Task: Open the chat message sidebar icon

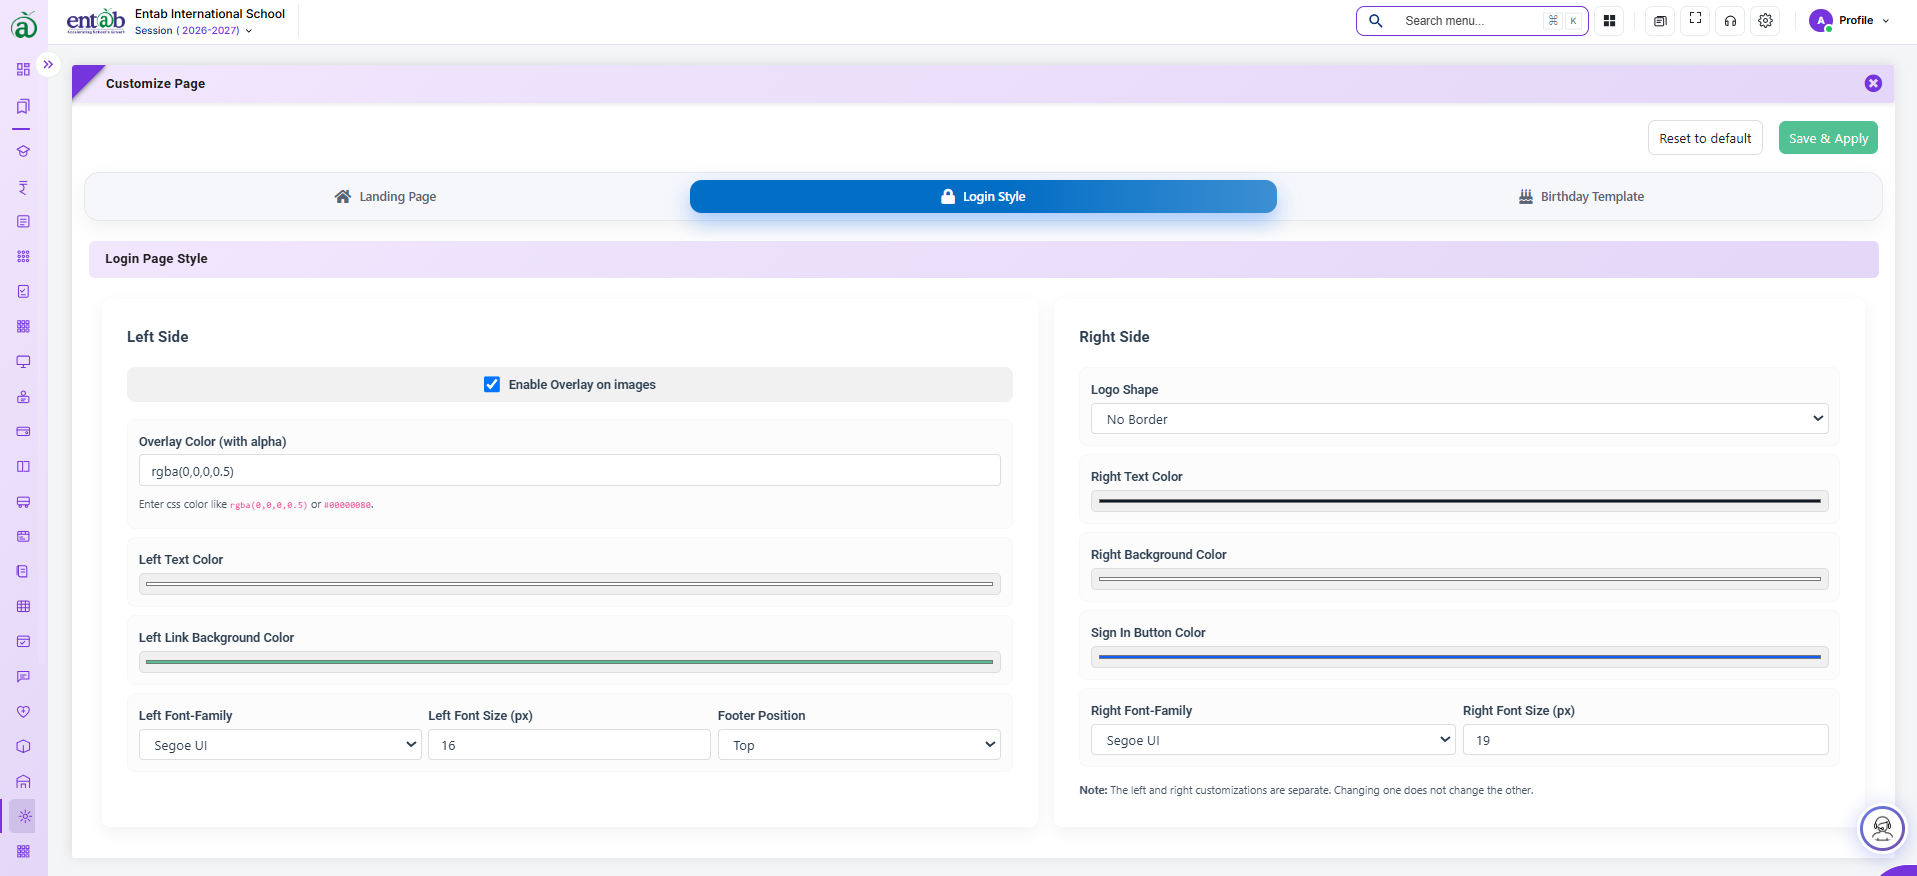Action: click(x=23, y=677)
